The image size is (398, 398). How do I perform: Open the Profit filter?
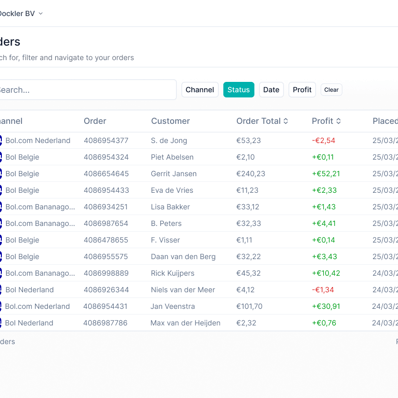[x=302, y=90]
